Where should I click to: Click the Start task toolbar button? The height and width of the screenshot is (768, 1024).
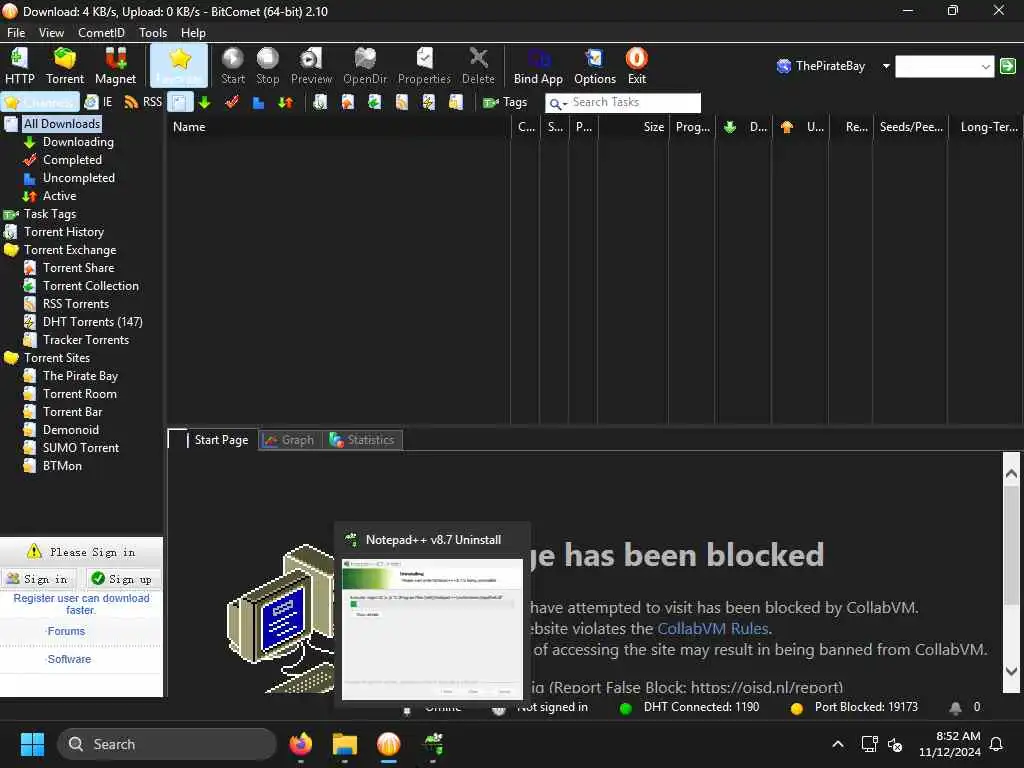(232, 66)
